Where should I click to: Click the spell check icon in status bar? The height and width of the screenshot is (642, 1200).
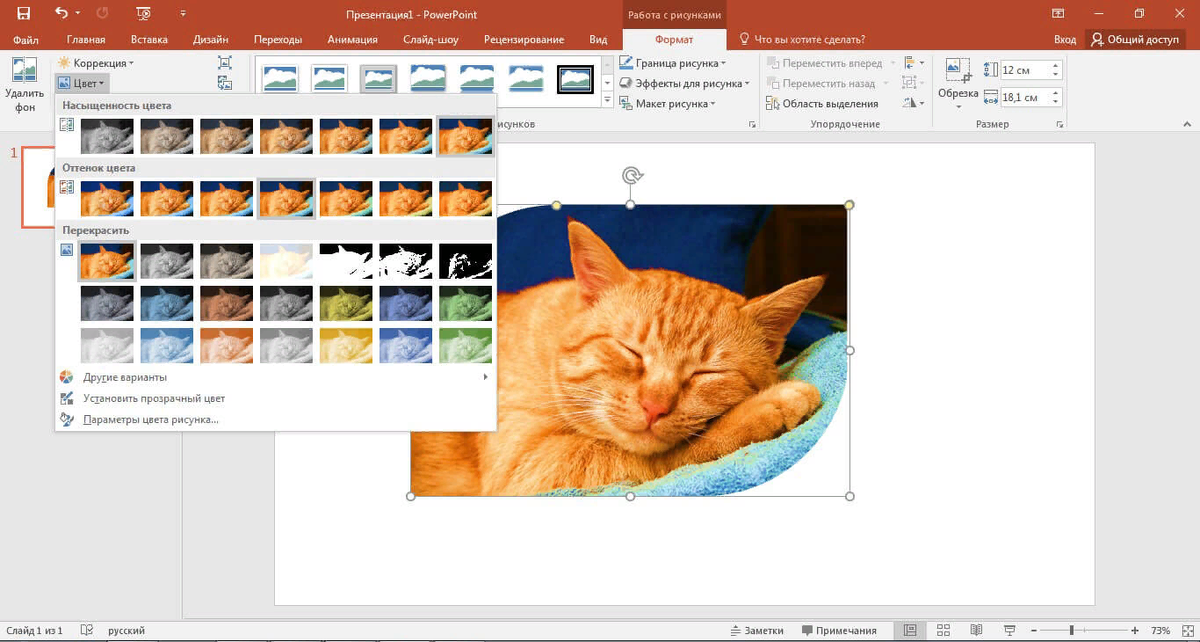click(87, 630)
